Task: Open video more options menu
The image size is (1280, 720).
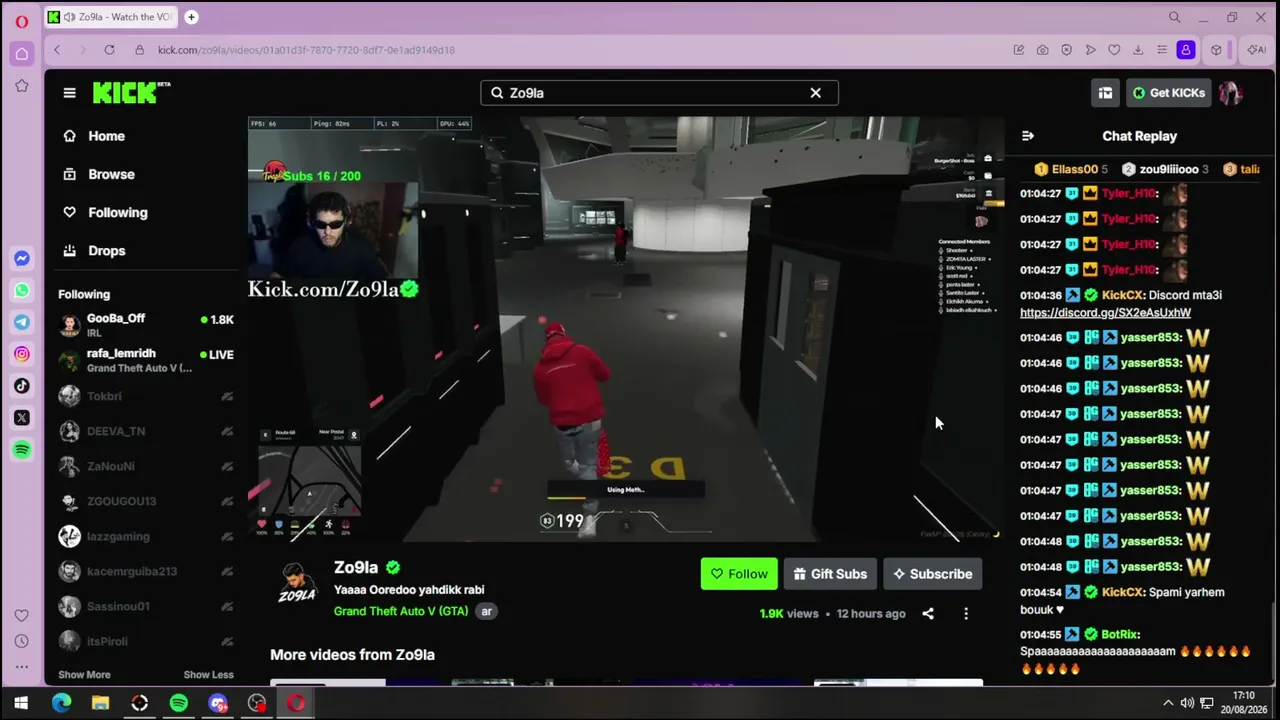Action: click(x=966, y=614)
